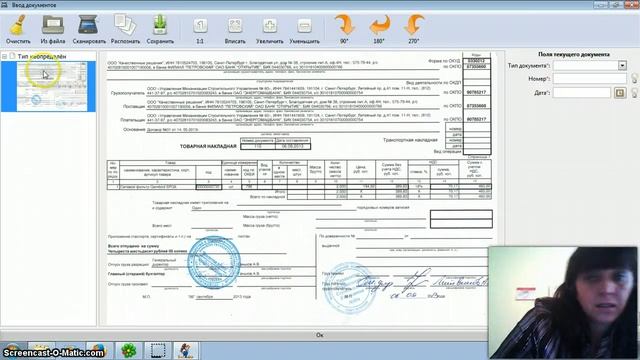Click the Номер input field
This screenshot has height=360, width=640.
click(x=590, y=78)
